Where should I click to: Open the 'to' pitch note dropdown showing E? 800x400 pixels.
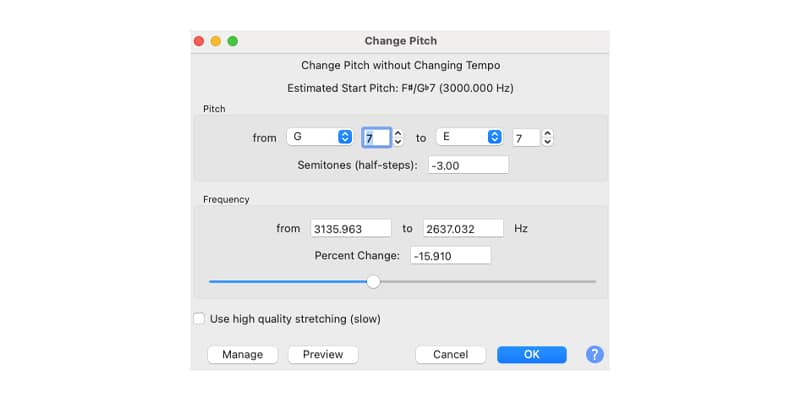[469, 137]
